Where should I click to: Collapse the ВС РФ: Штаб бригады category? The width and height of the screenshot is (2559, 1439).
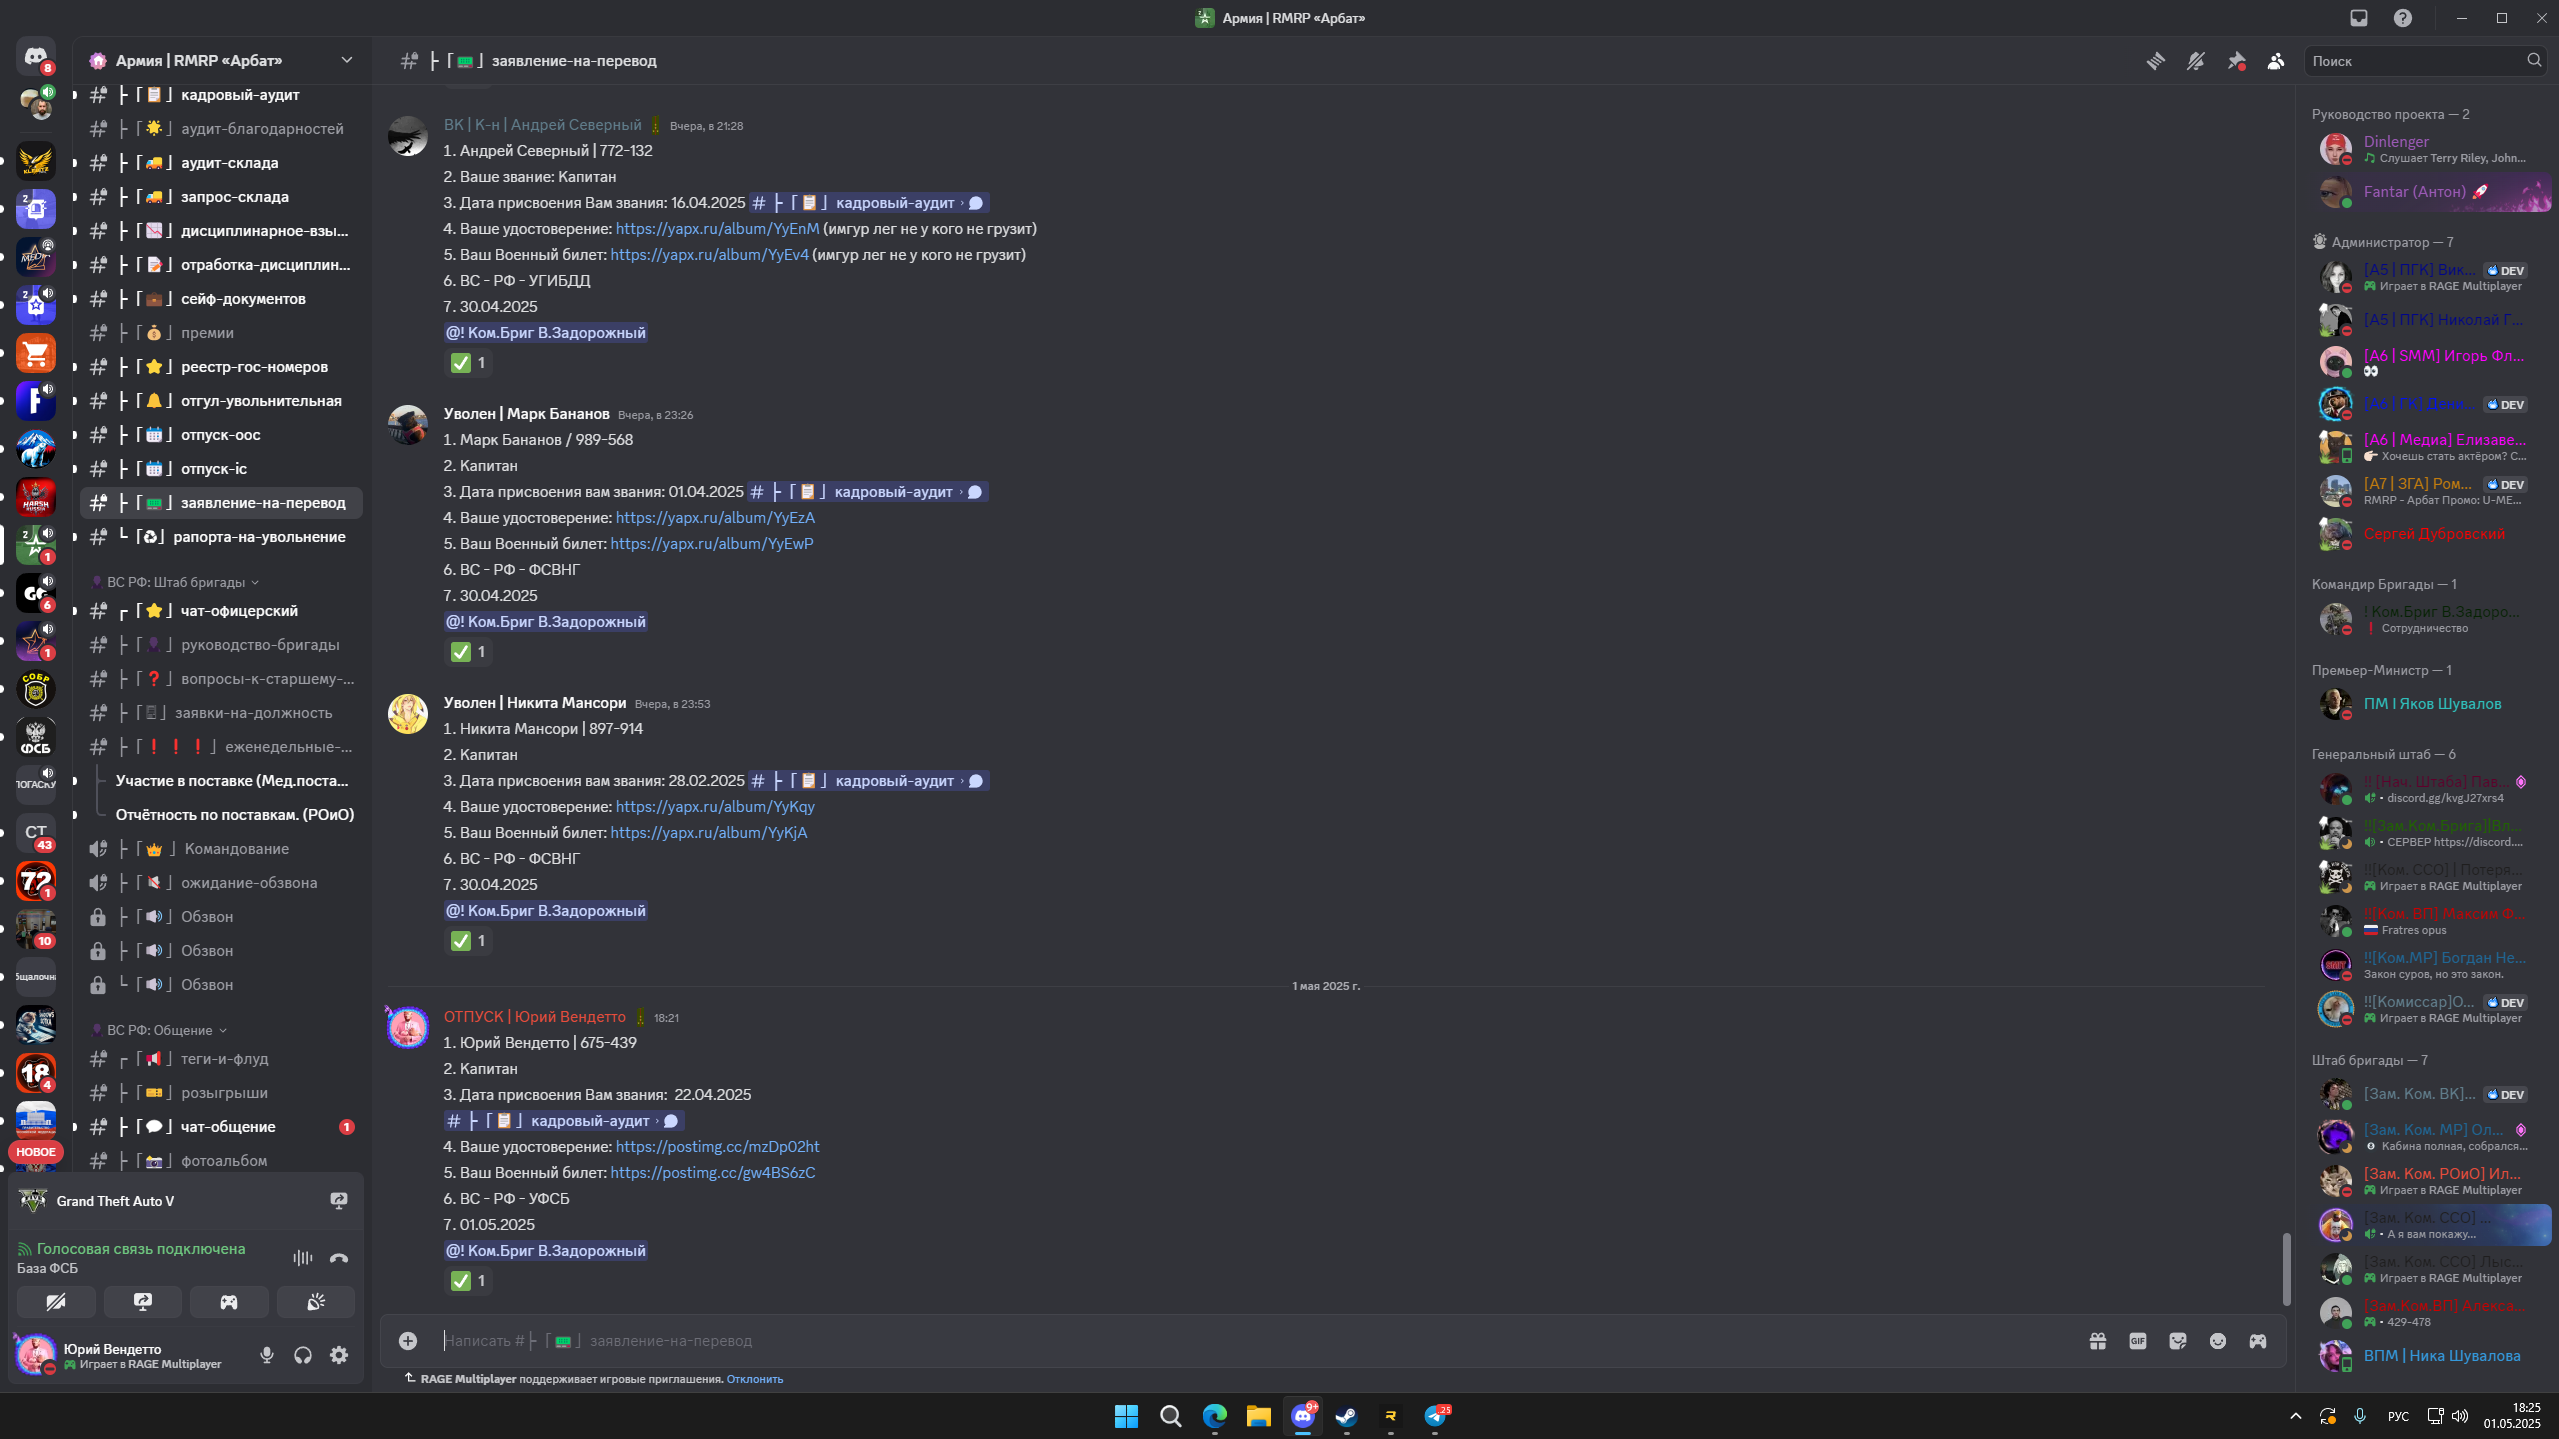[x=177, y=582]
